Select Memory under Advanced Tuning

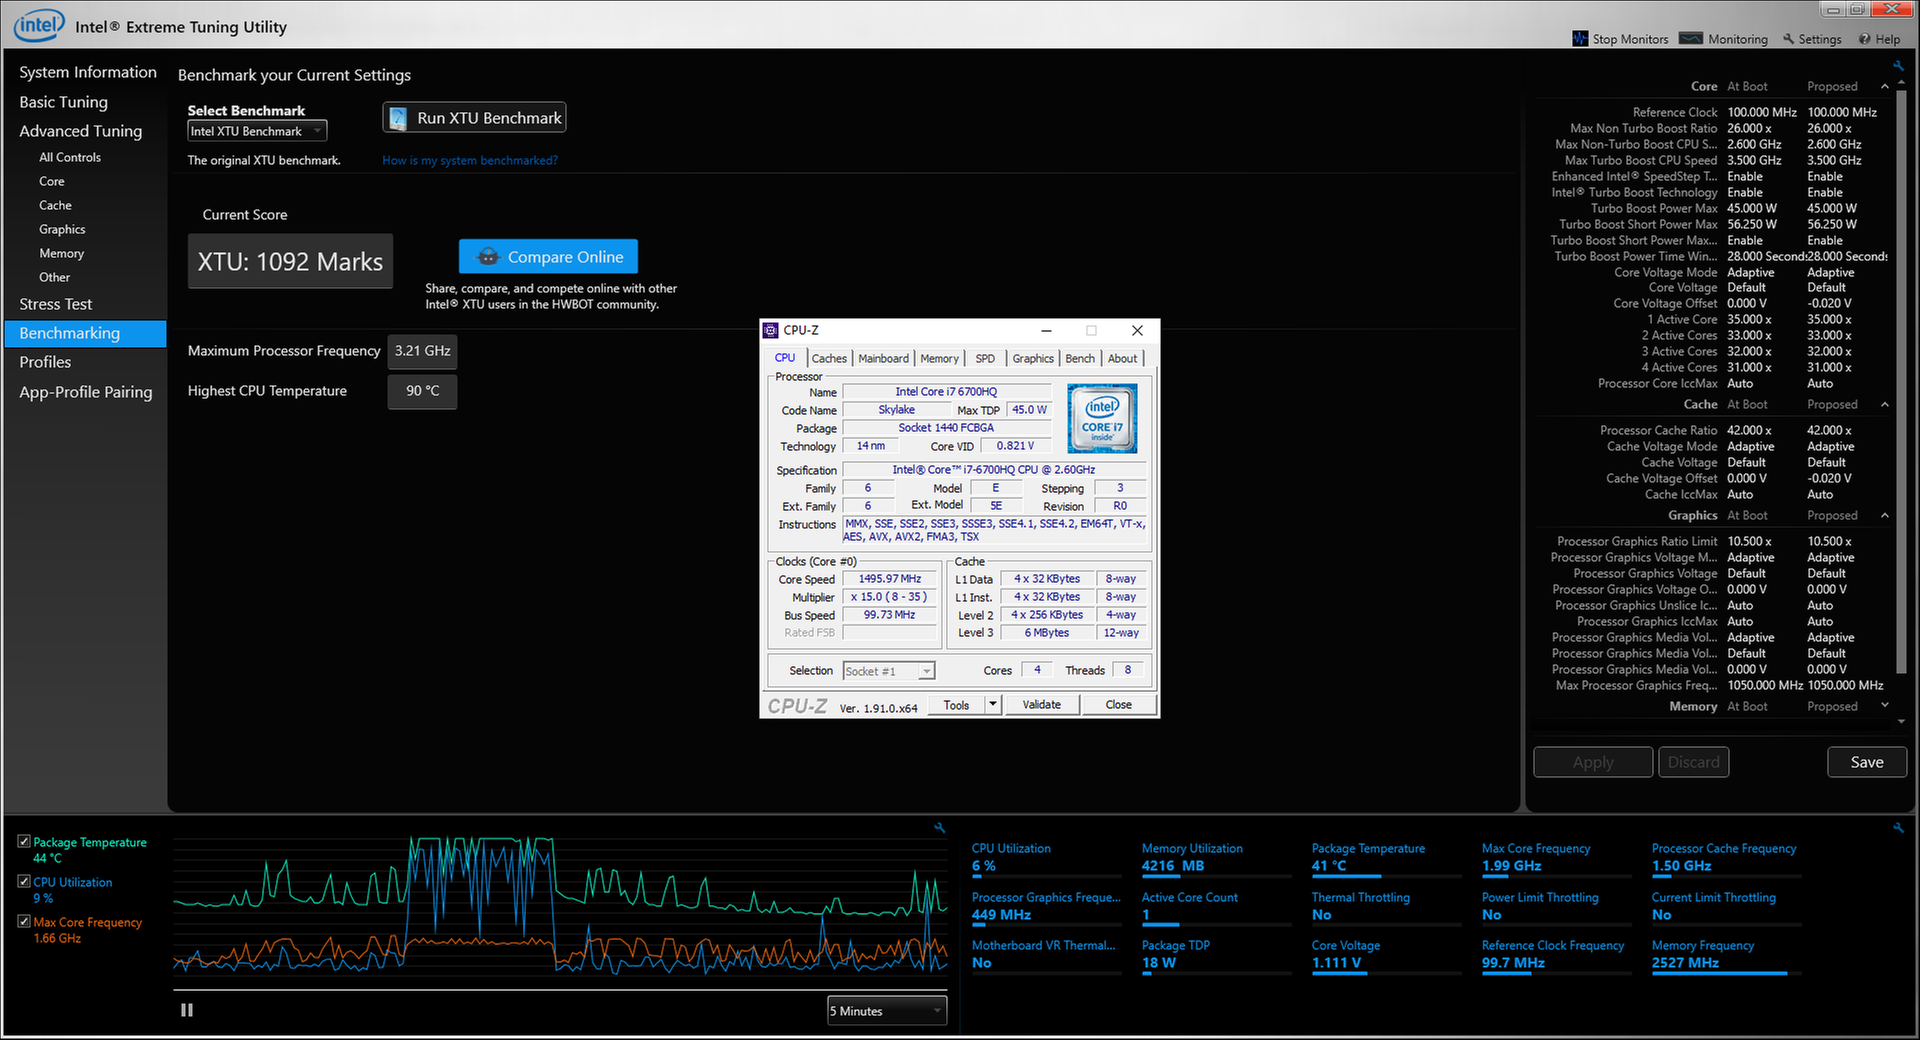click(61, 253)
